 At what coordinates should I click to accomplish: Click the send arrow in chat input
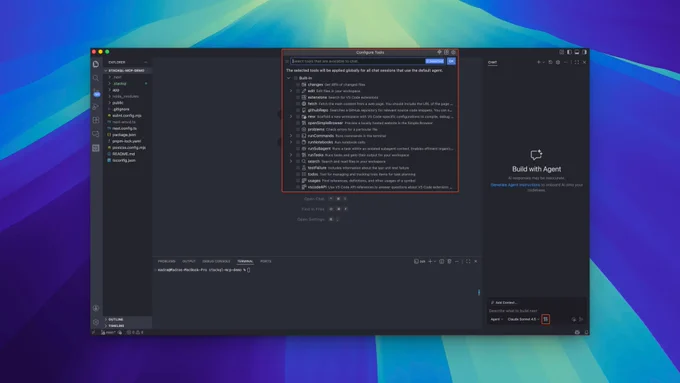(581, 319)
